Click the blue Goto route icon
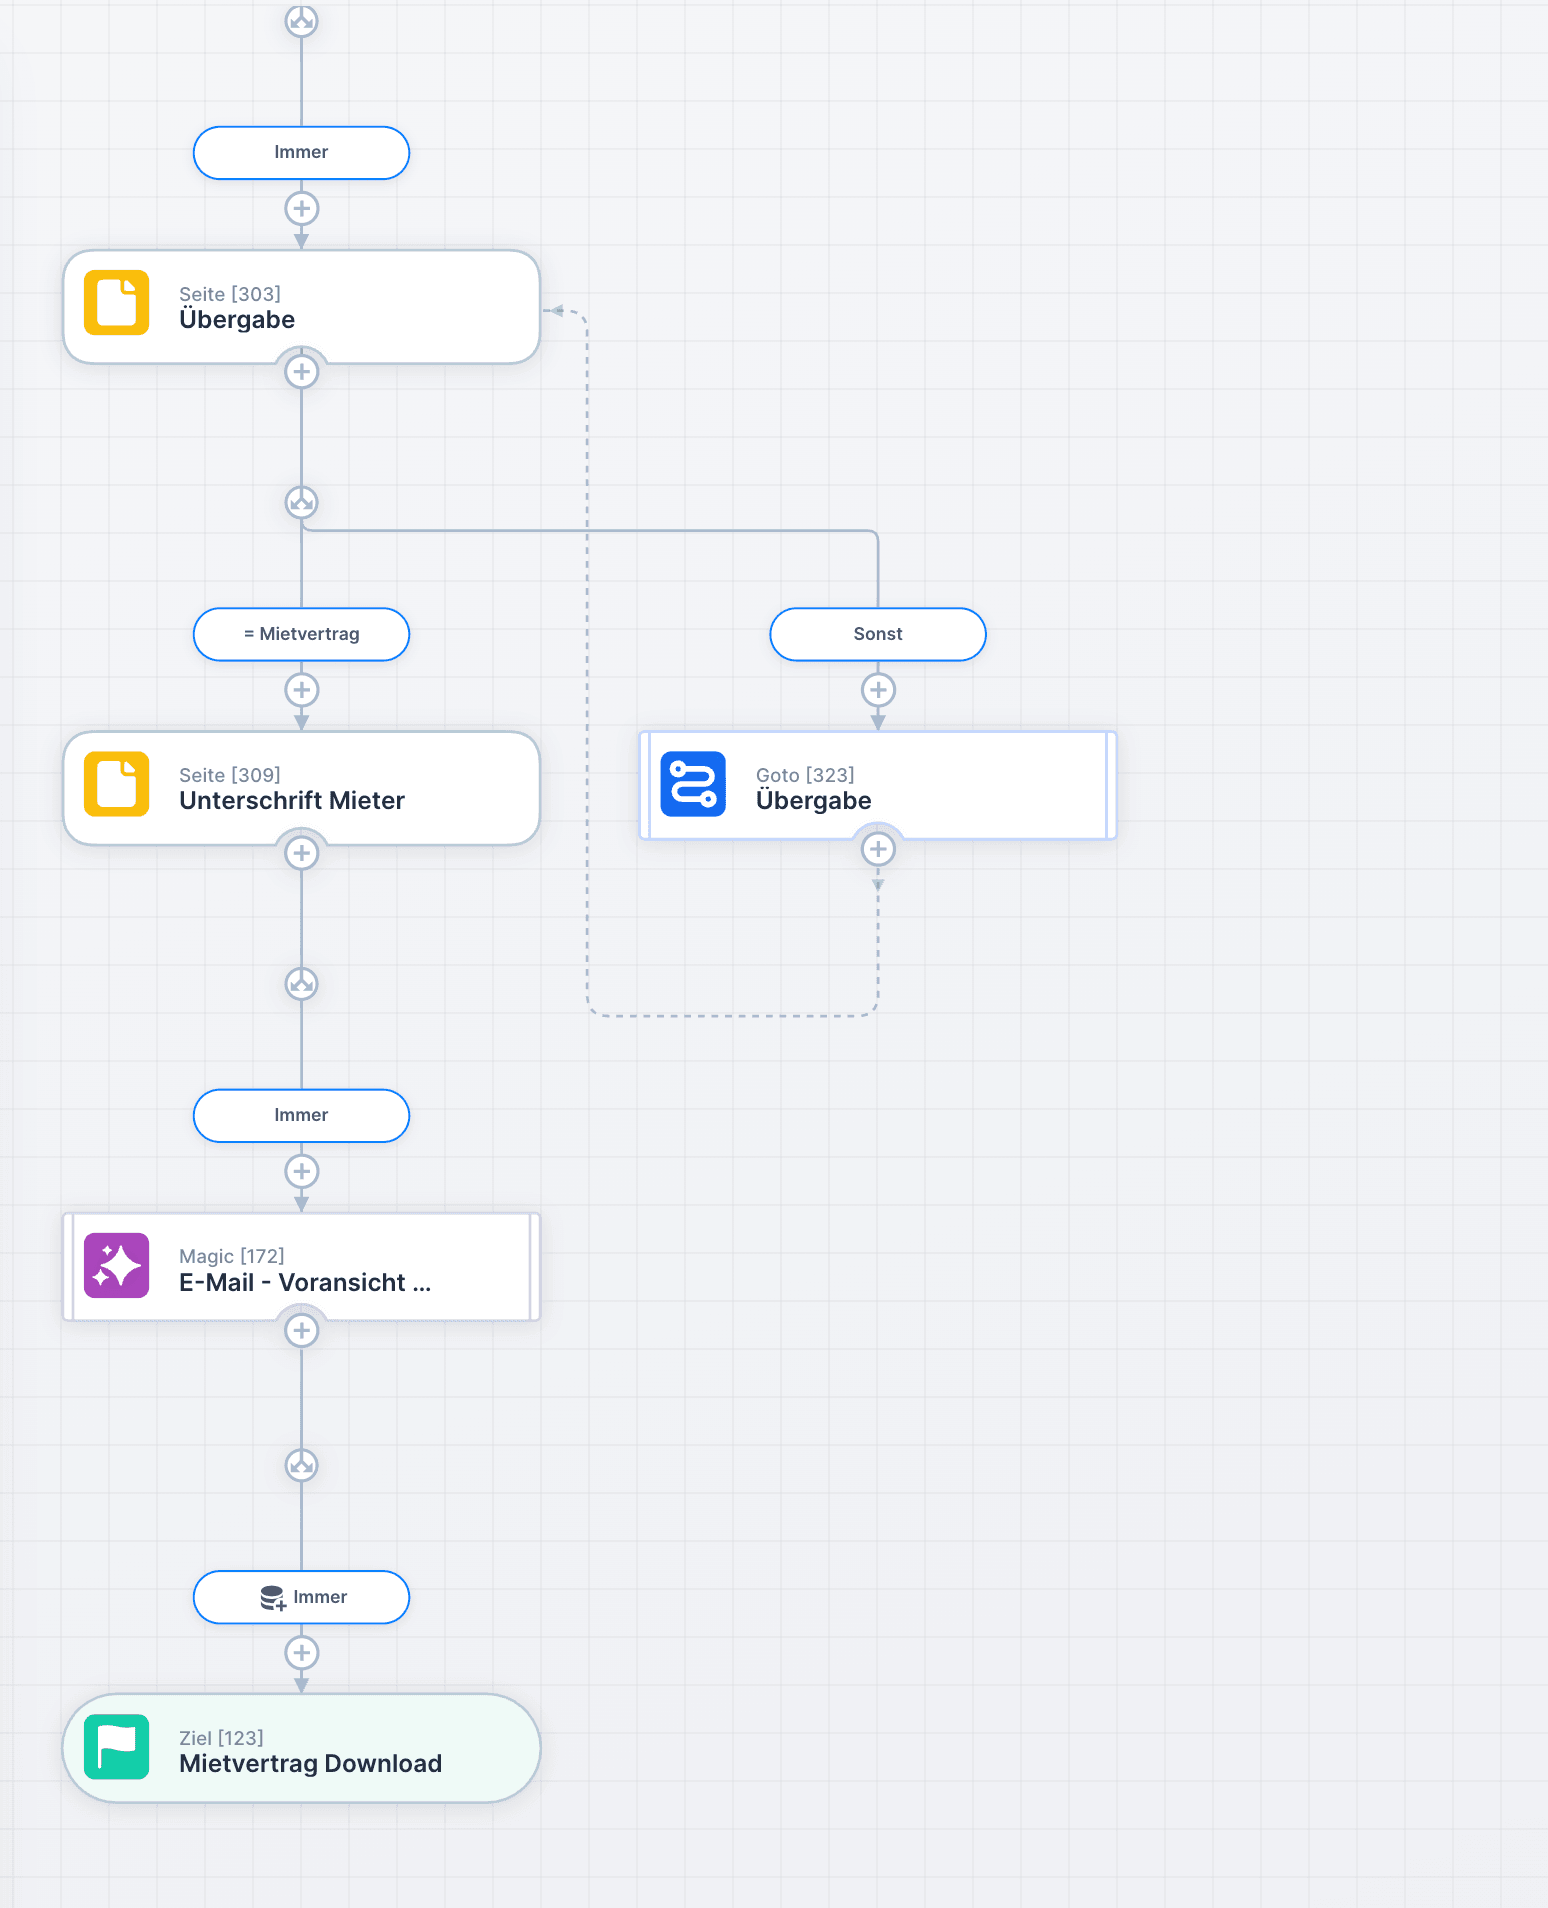1548x1908 pixels. tap(693, 784)
